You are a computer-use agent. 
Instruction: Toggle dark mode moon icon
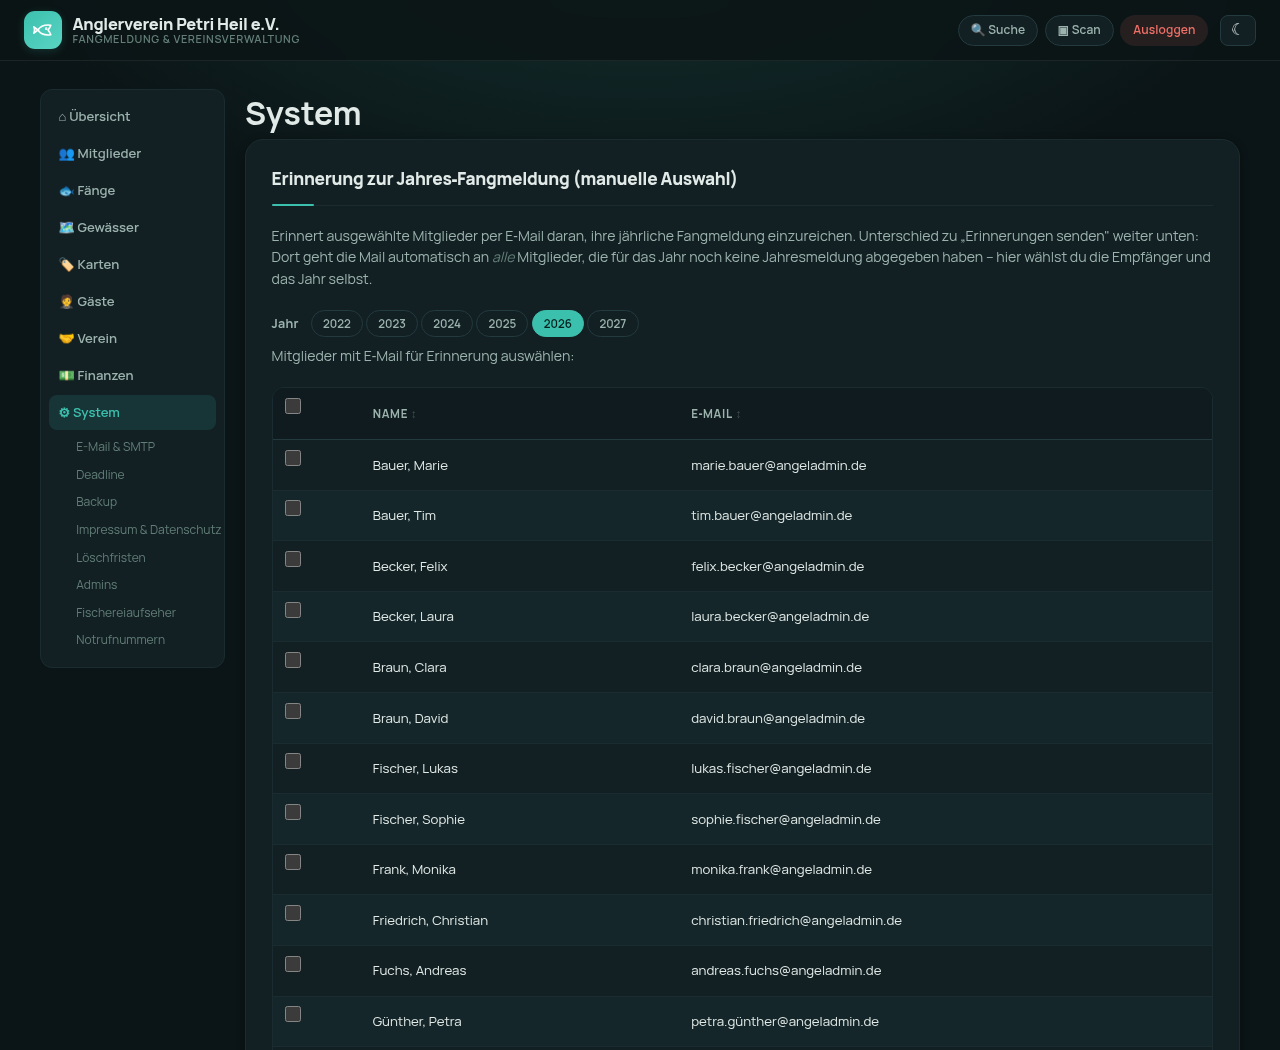(1237, 30)
